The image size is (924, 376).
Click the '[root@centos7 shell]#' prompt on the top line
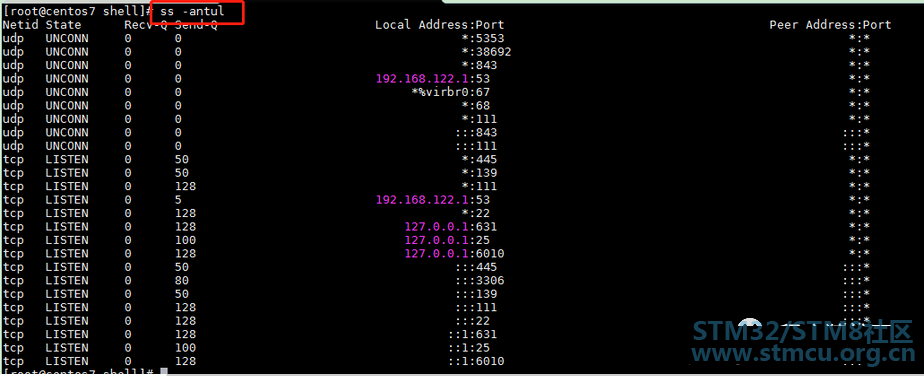77,11
